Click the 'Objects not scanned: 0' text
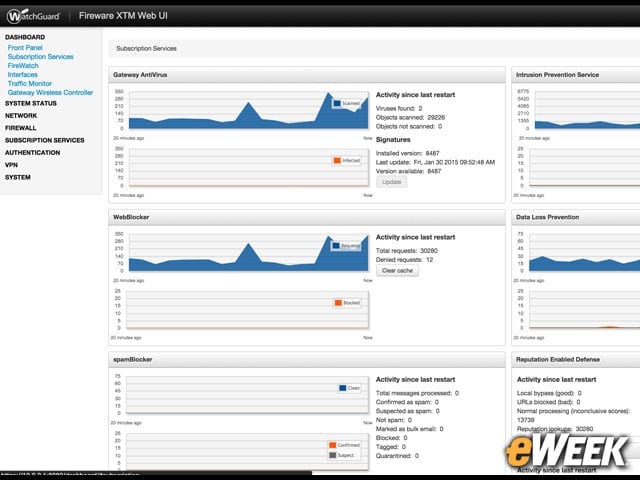The height and width of the screenshot is (480, 640). 409,127
